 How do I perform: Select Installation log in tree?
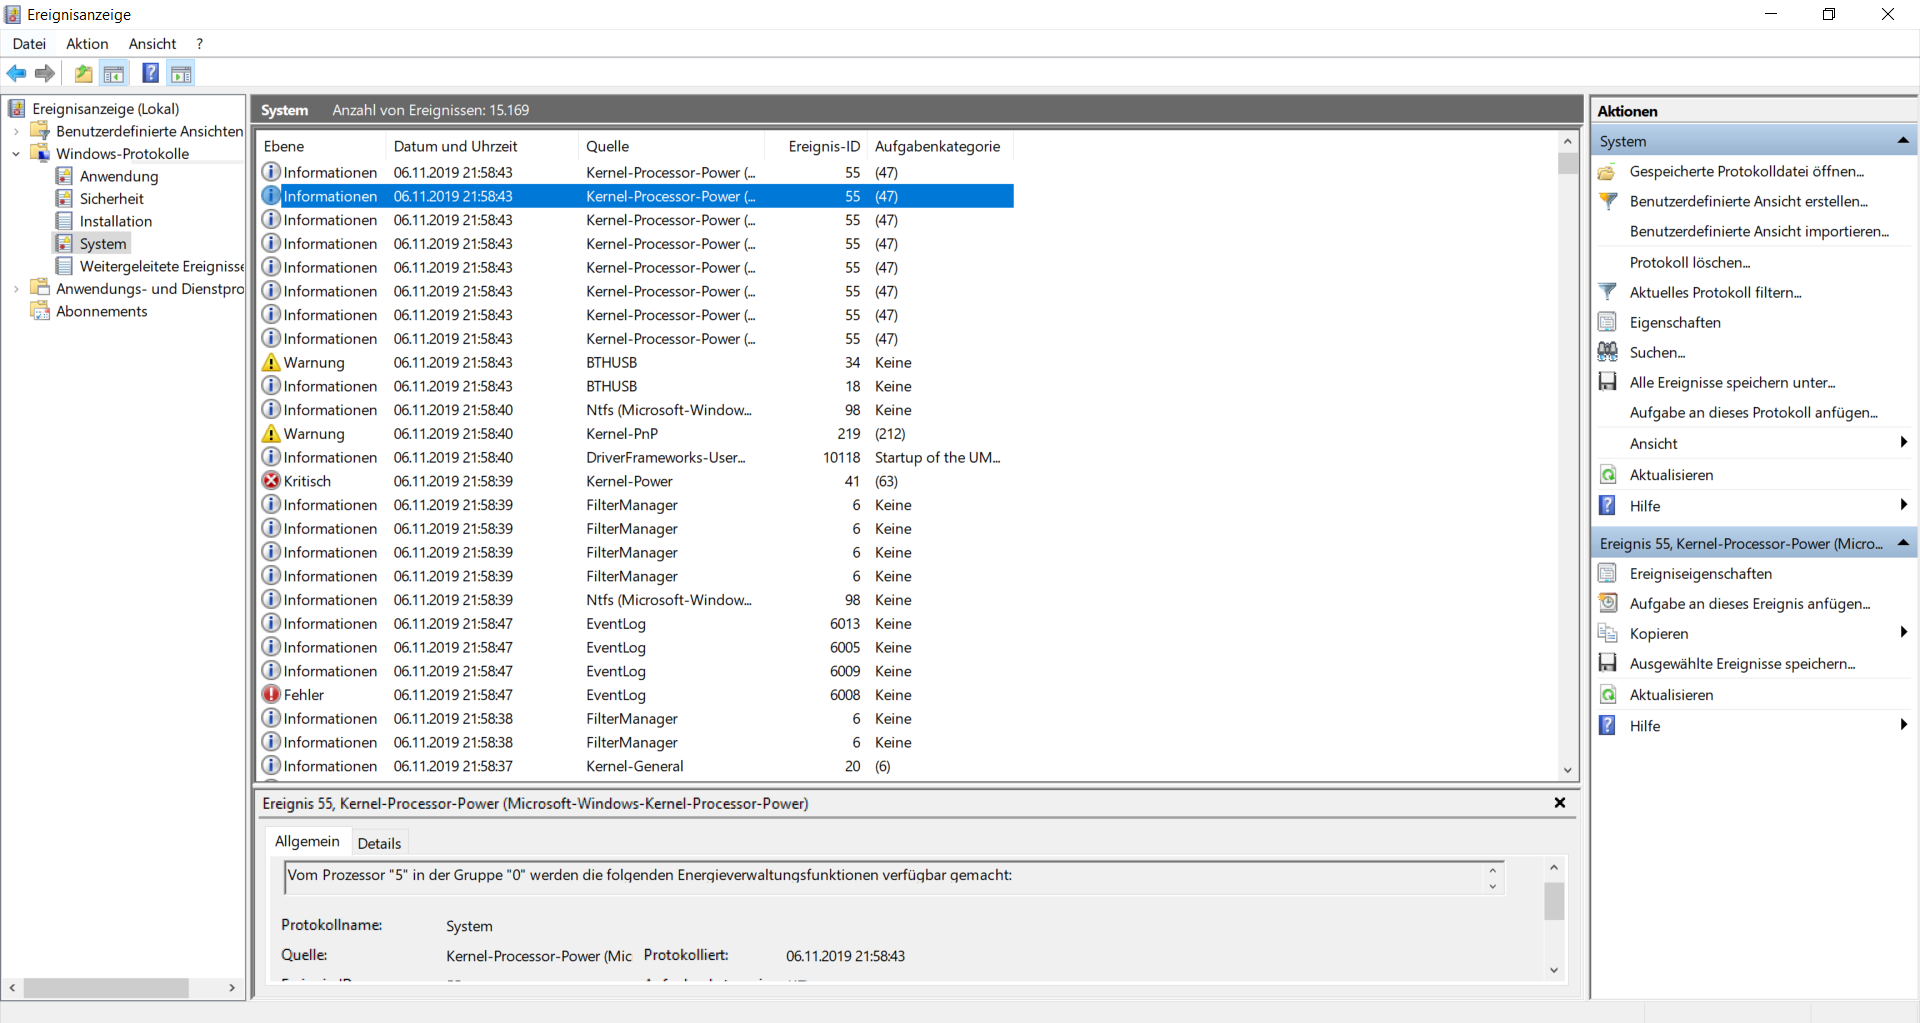(116, 222)
